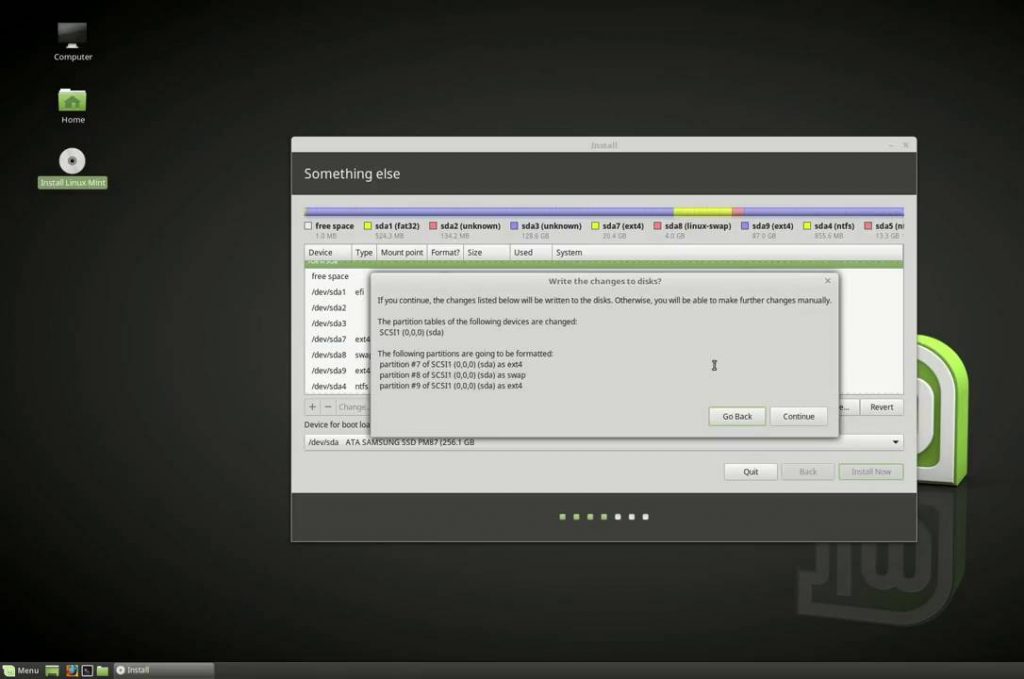Click 'partition #7 of SCSI1' line
Viewport: 1024px width, 679px height.
[451, 364]
